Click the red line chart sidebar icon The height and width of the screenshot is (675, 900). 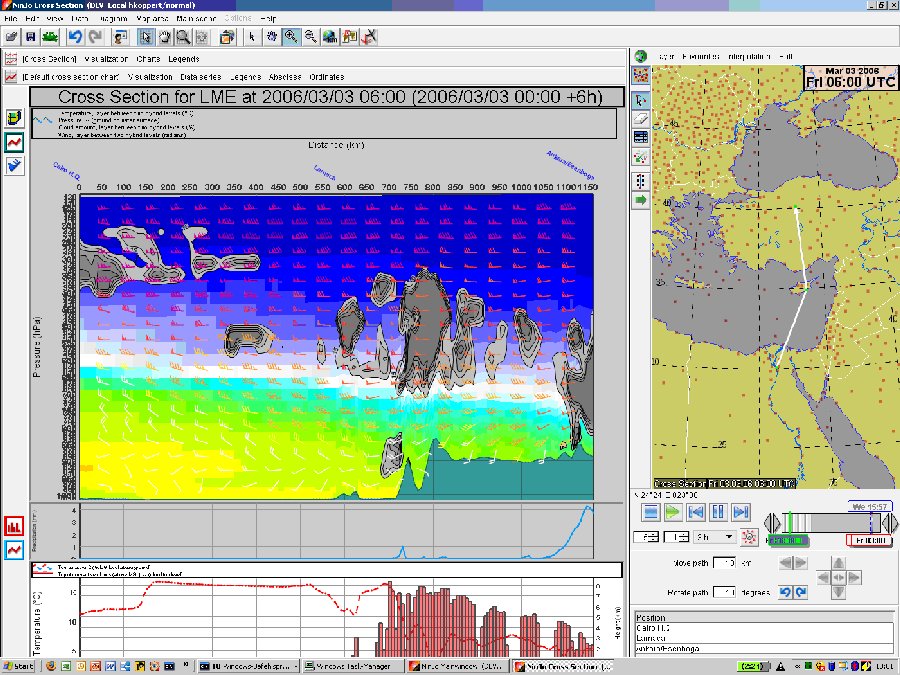pyautogui.click(x=14, y=142)
